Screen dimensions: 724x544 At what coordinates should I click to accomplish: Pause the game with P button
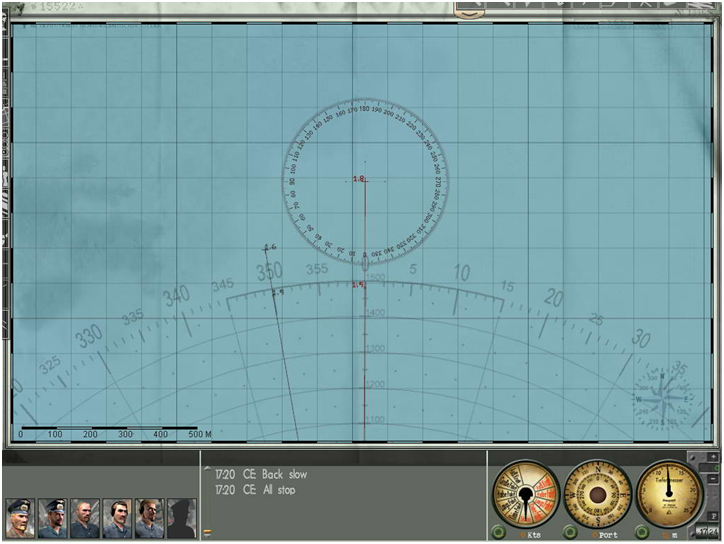click(713, 515)
